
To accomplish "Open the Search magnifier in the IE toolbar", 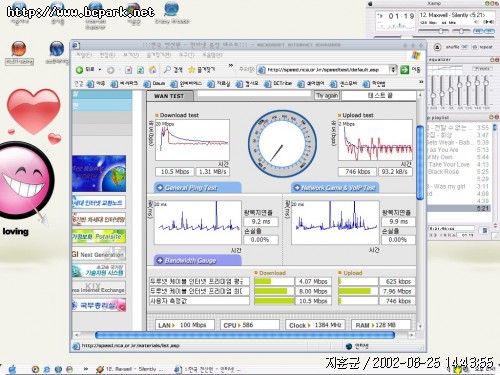I will [173, 70].
